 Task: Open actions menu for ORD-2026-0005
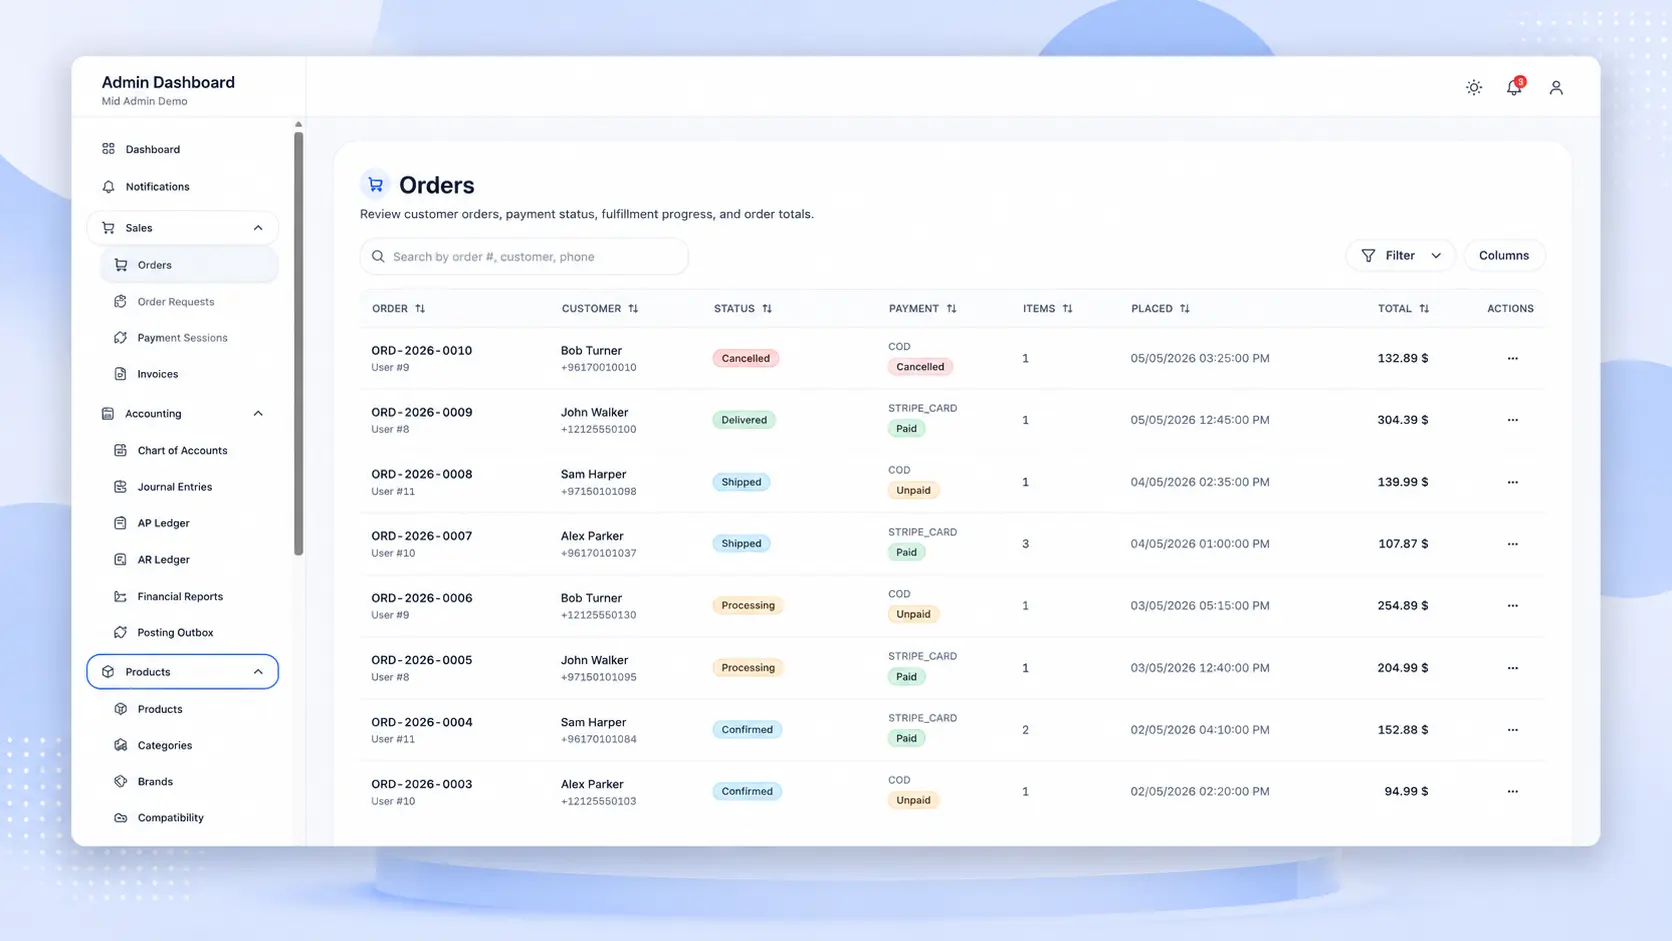(1512, 668)
